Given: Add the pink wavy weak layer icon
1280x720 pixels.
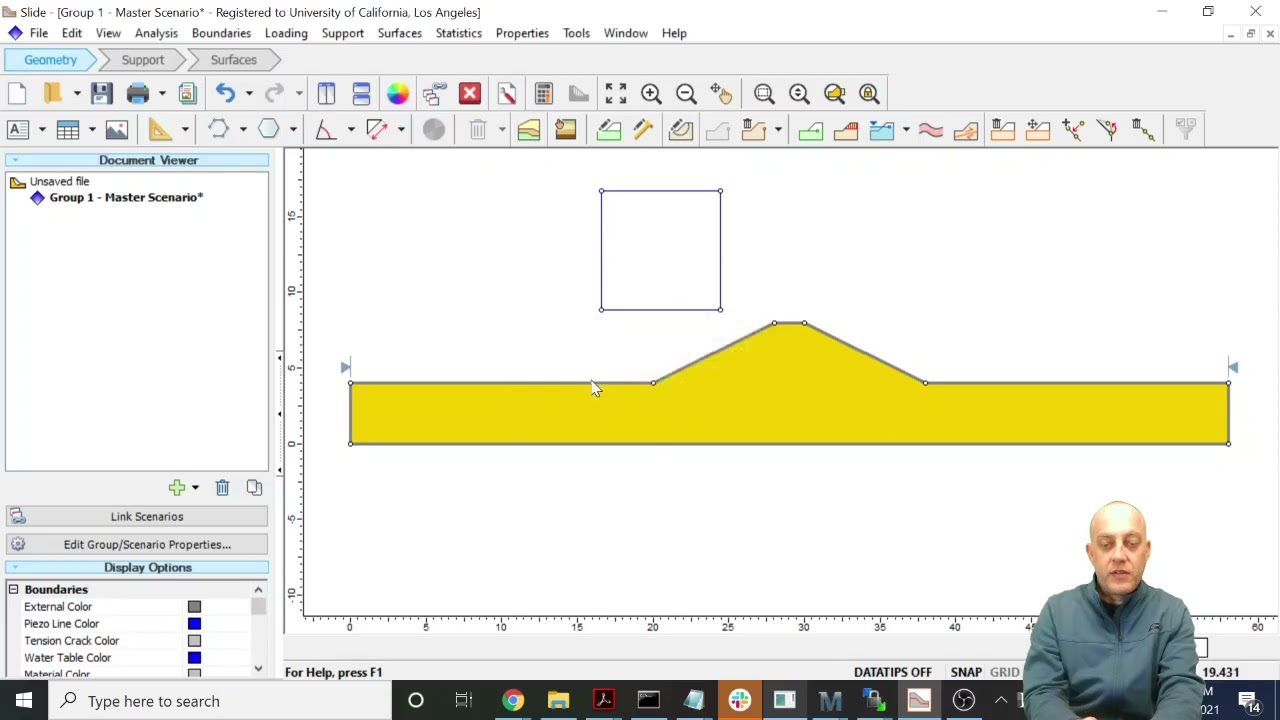Looking at the screenshot, I should [x=930, y=129].
